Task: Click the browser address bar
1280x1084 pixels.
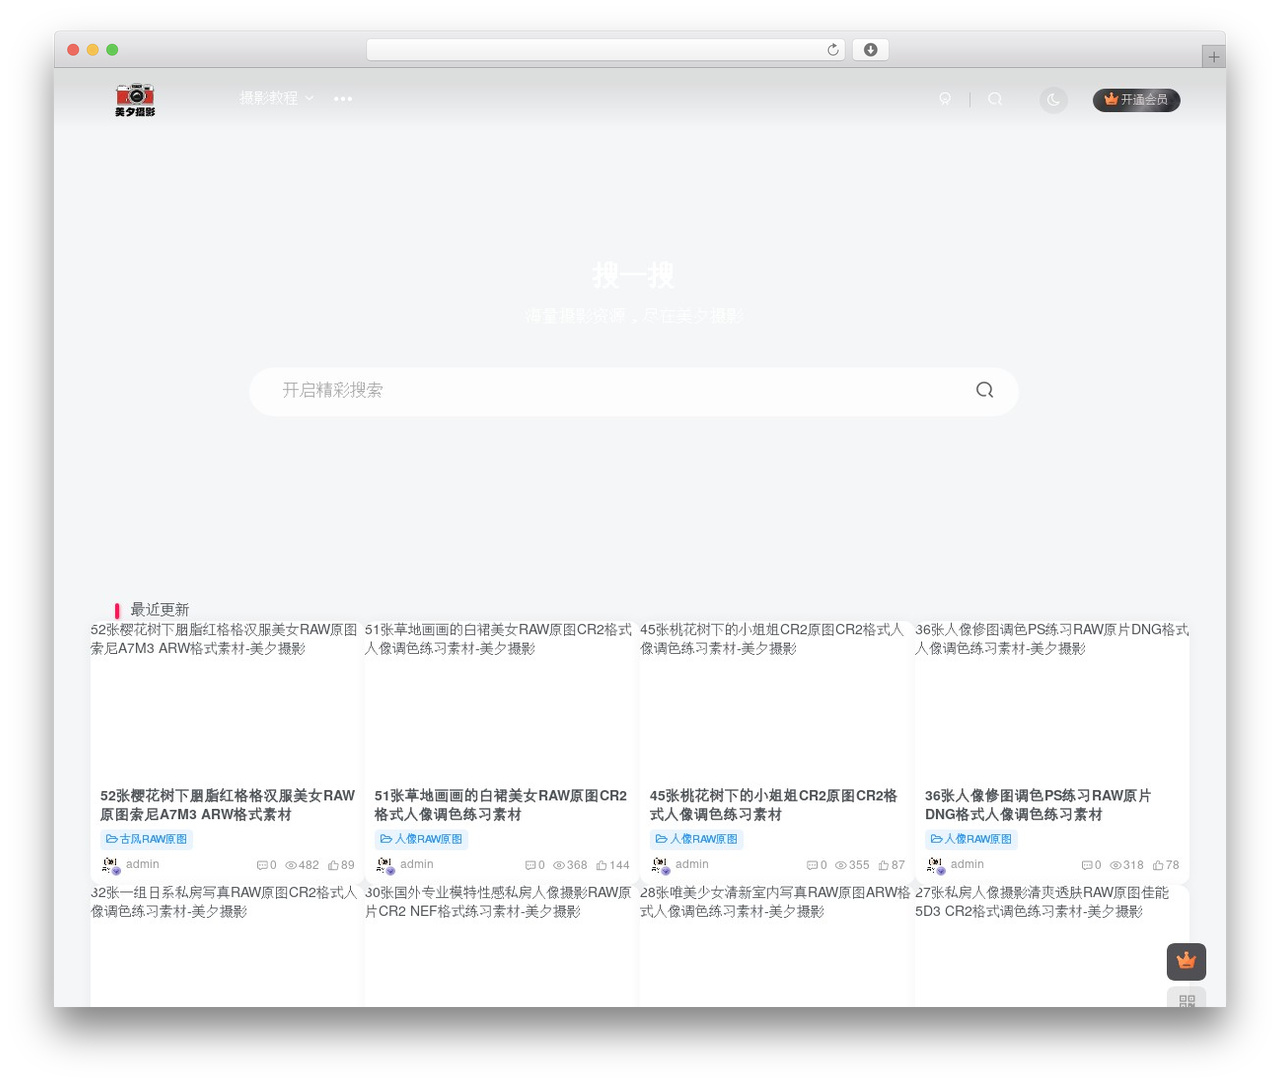Action: 606,50
